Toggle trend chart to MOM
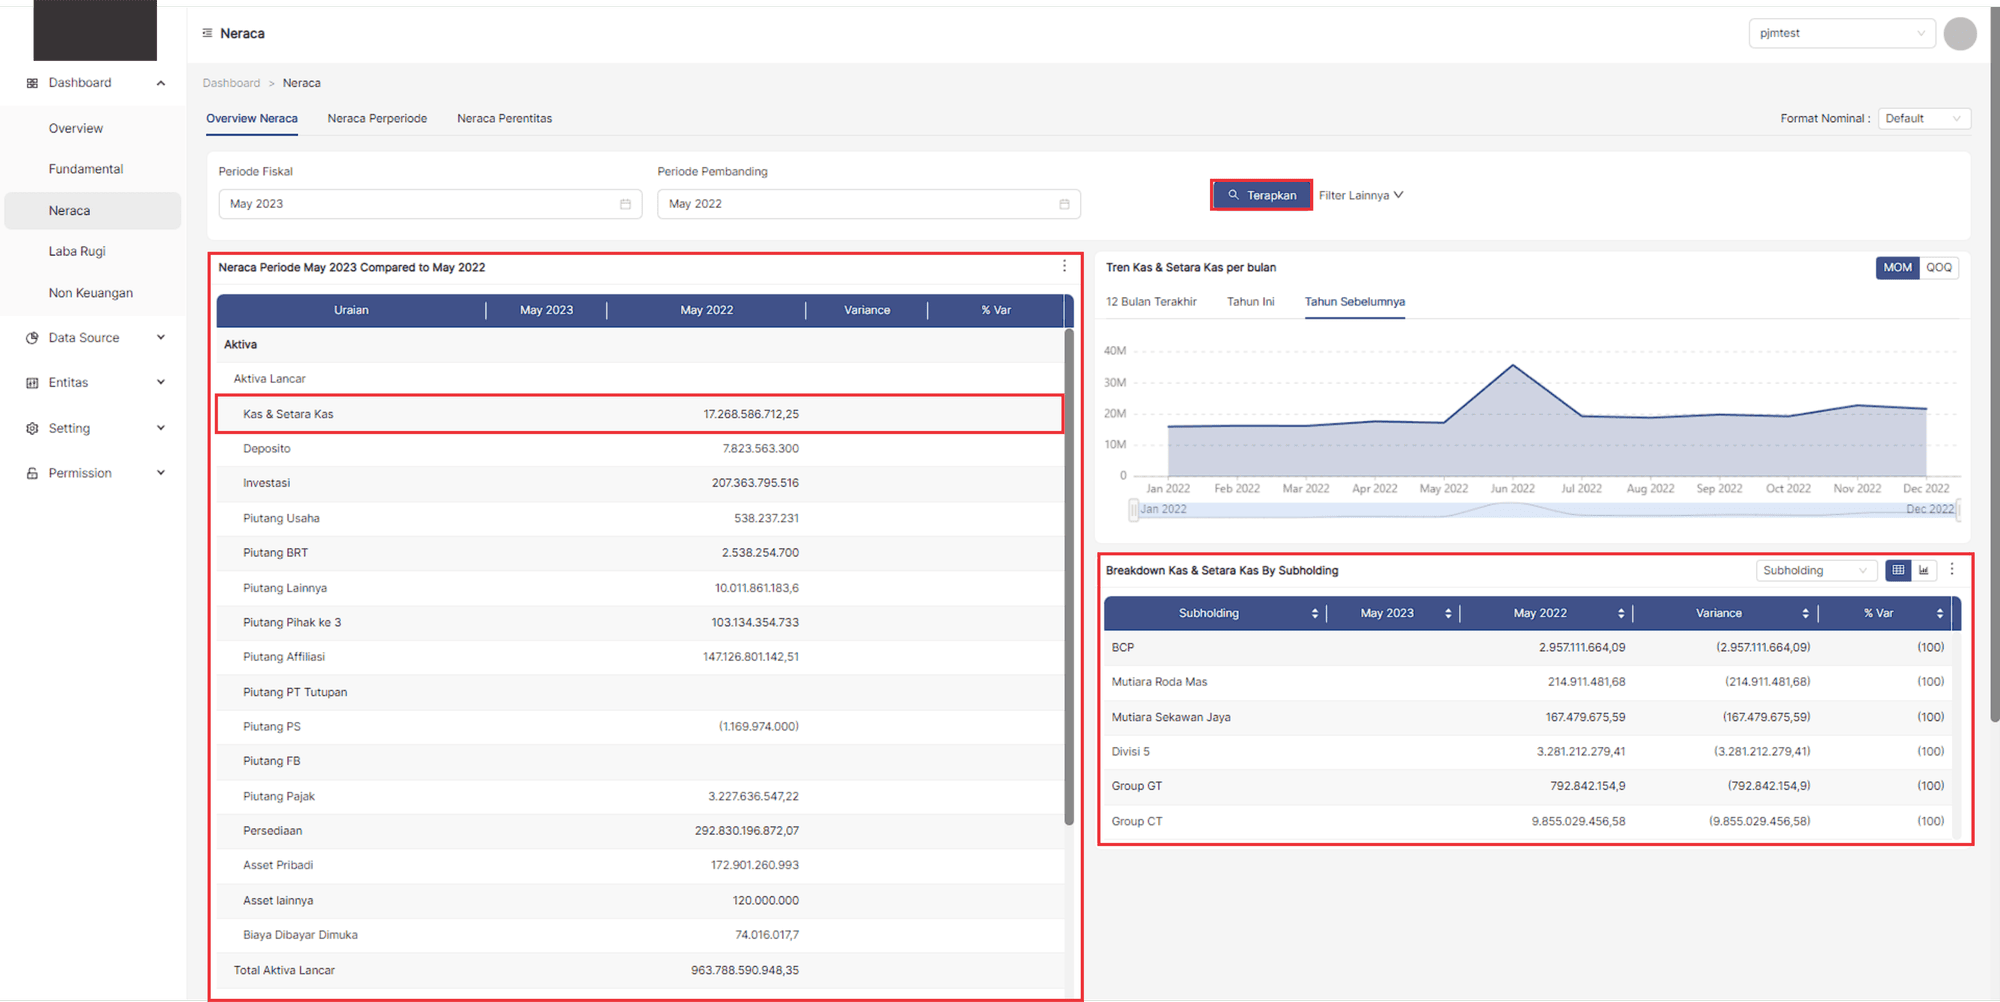 point(1897,267)
